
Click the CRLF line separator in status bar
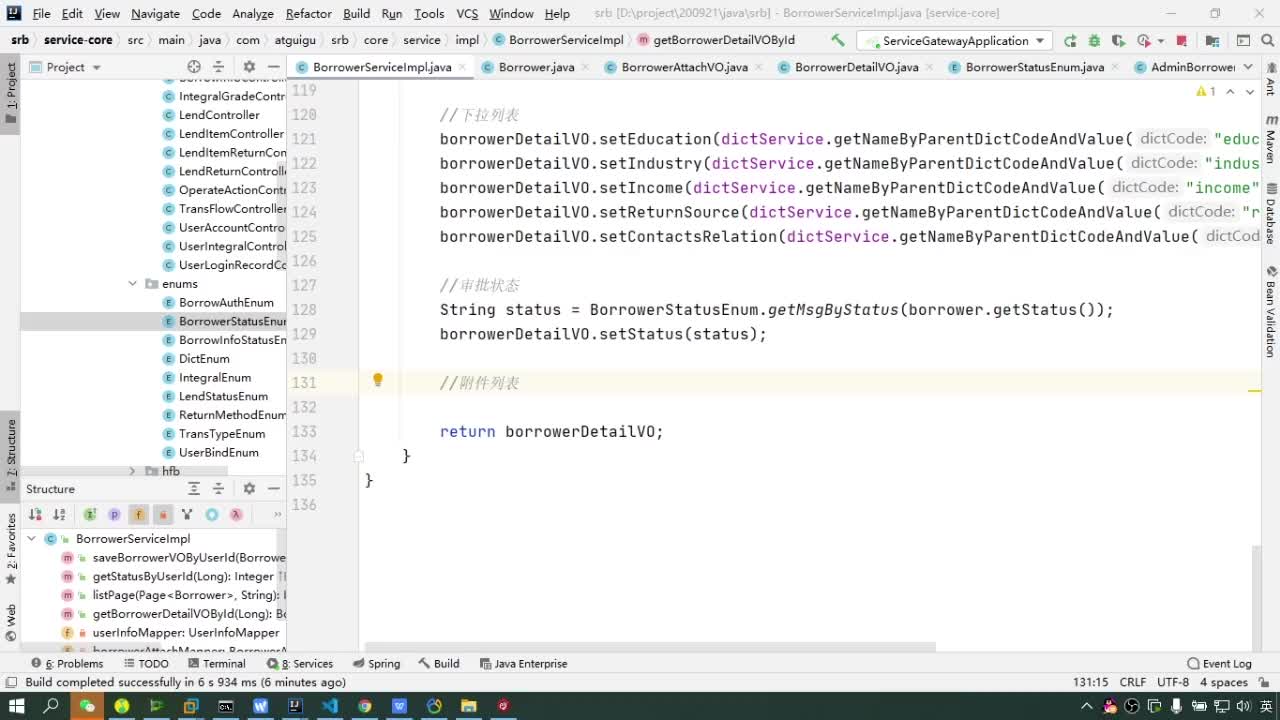pos(1133,683)
